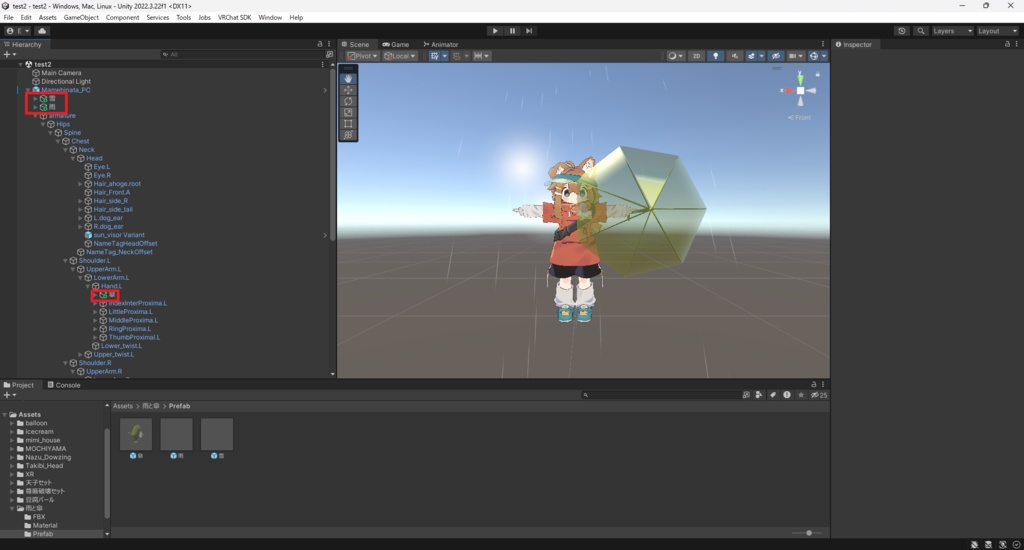Select the Move tool in Scene overlay

pyautogui.click(x=347, y=89)
